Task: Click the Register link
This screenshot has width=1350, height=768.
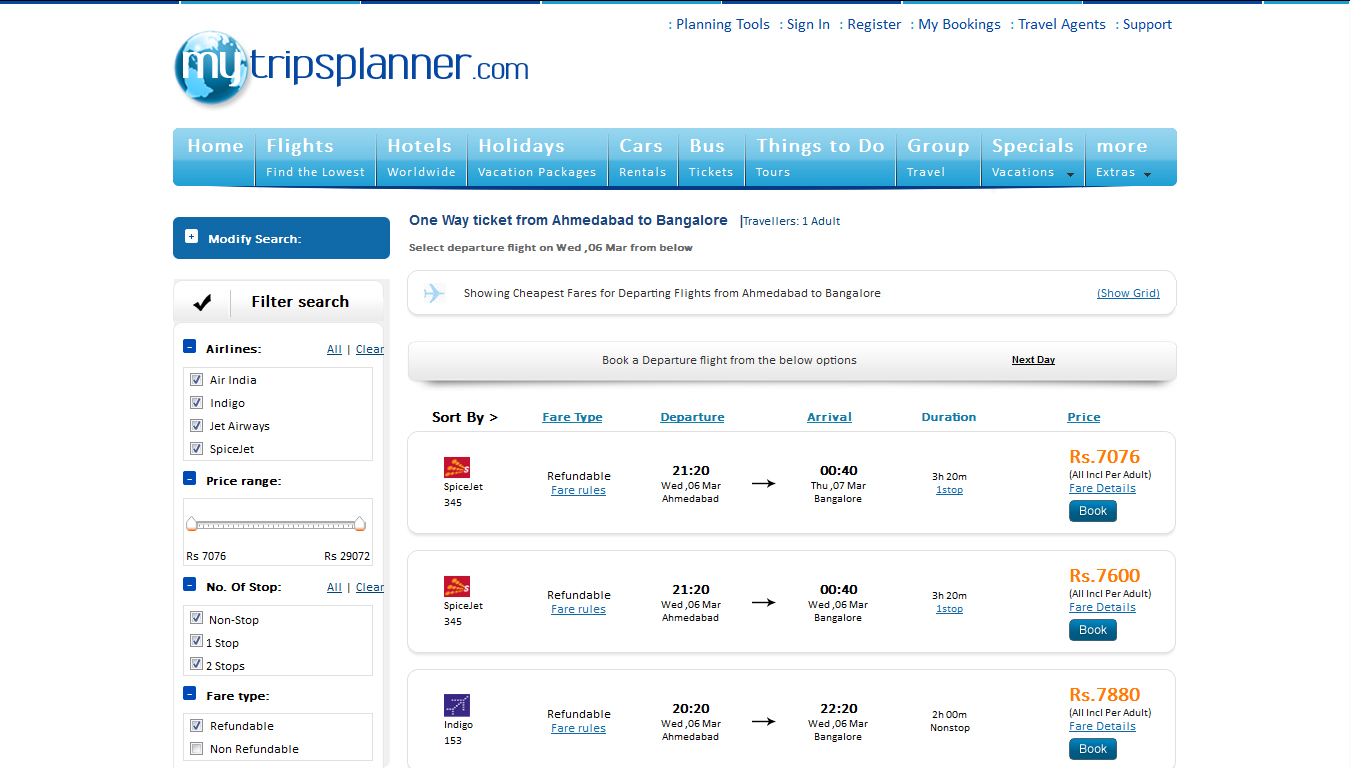Action: [874, 24]
